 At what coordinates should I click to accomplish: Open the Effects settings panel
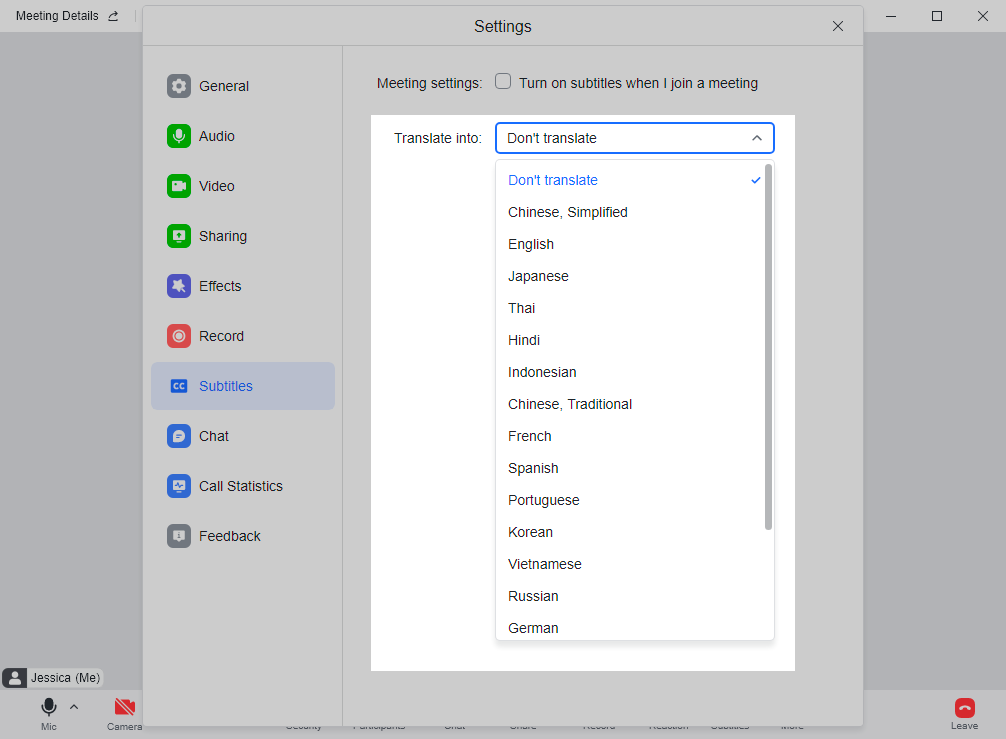(x=222, y=286)
